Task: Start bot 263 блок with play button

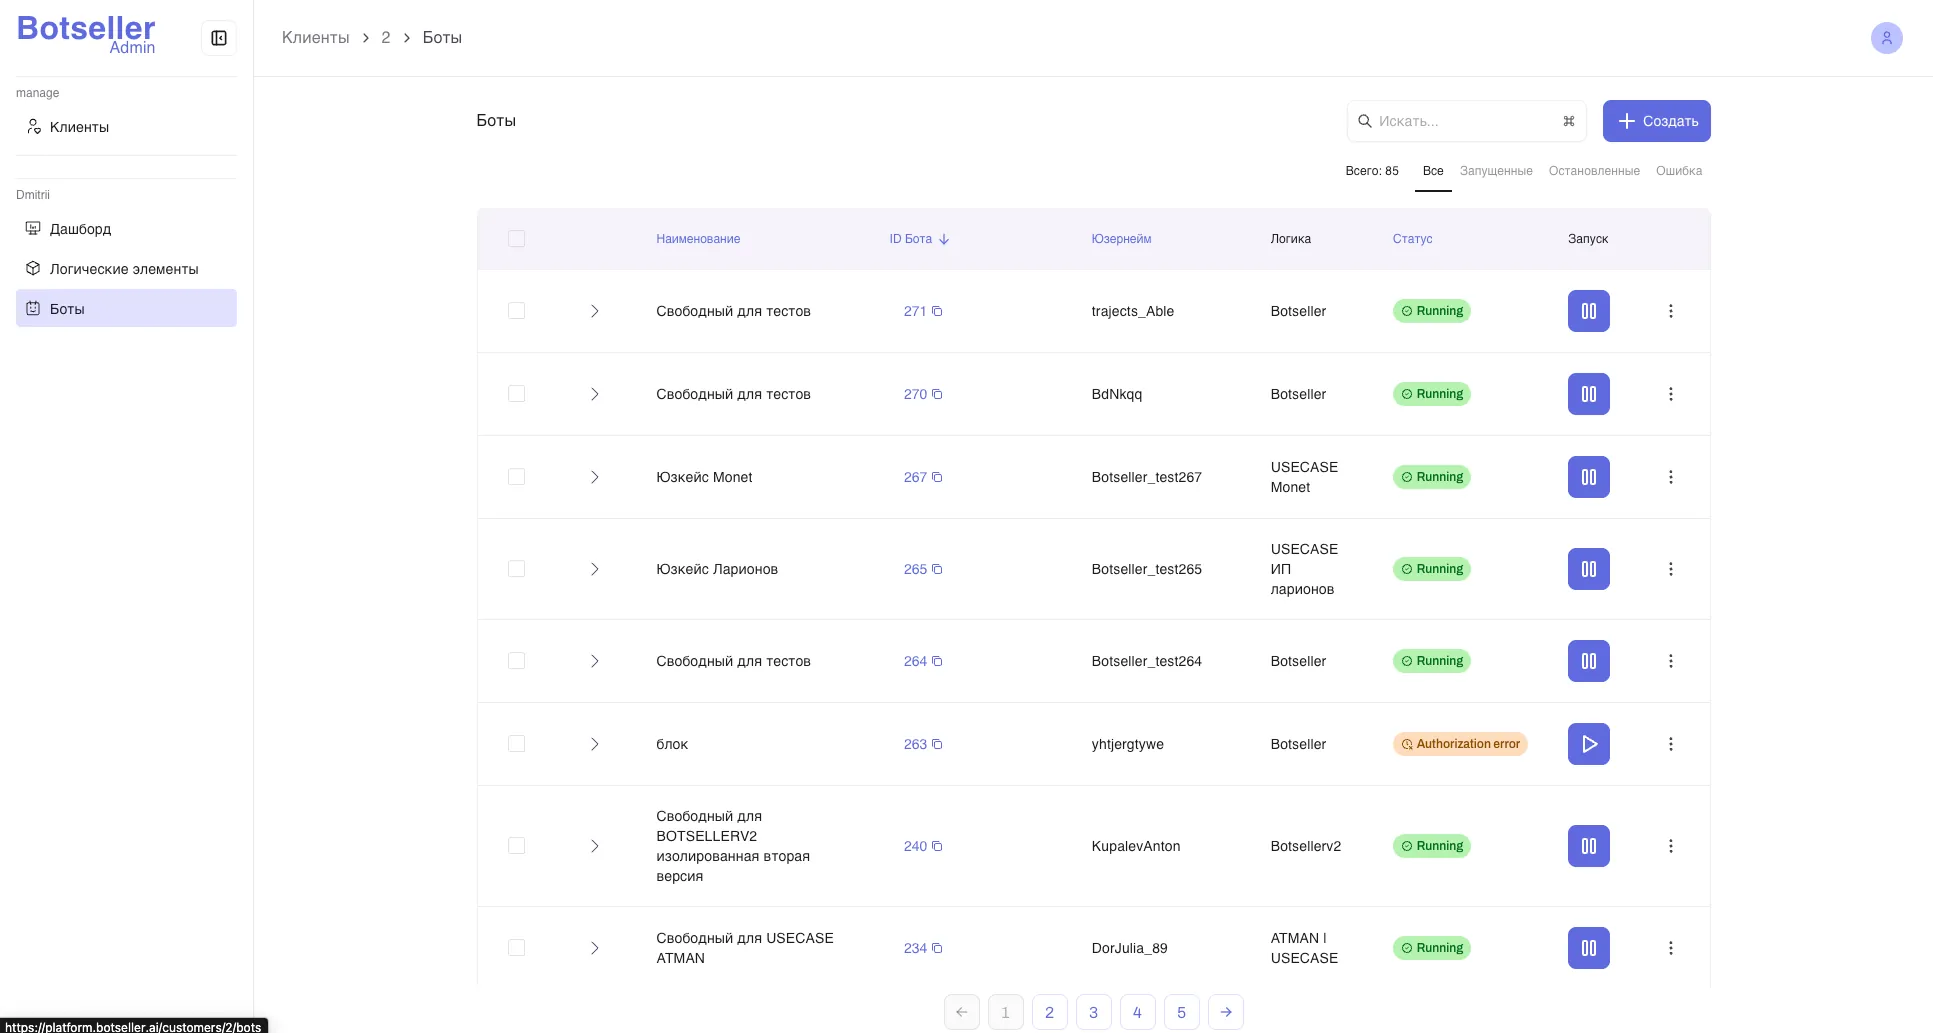Action: click(1588, 744)
